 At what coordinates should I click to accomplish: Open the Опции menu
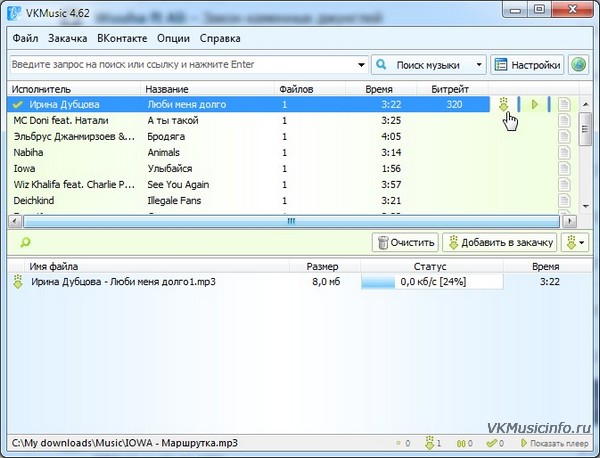click(x=173, y=38)
